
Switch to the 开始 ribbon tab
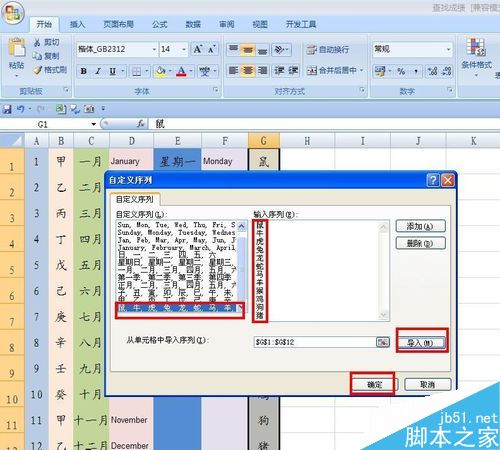pos(44,24)
